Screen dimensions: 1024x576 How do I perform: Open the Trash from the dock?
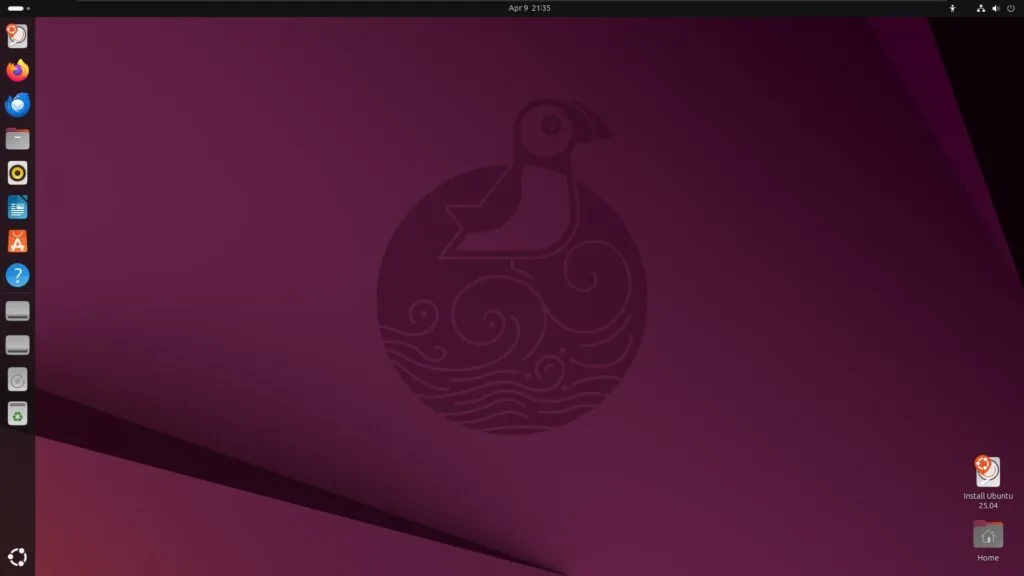(x=18, y=413)
